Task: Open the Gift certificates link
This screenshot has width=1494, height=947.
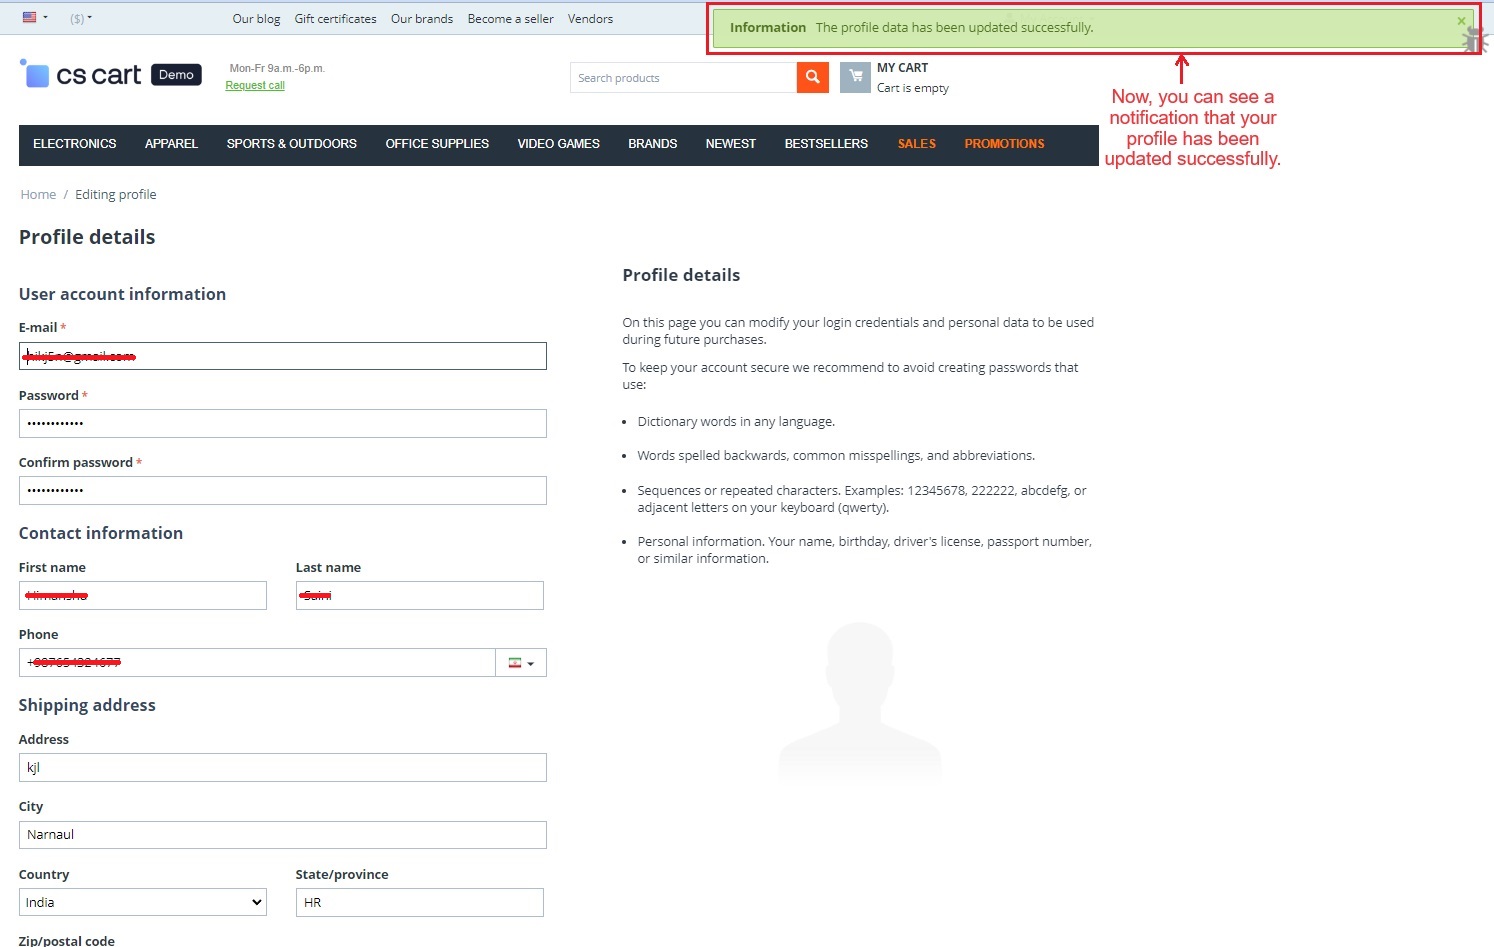Action: [x=336, y=19]
